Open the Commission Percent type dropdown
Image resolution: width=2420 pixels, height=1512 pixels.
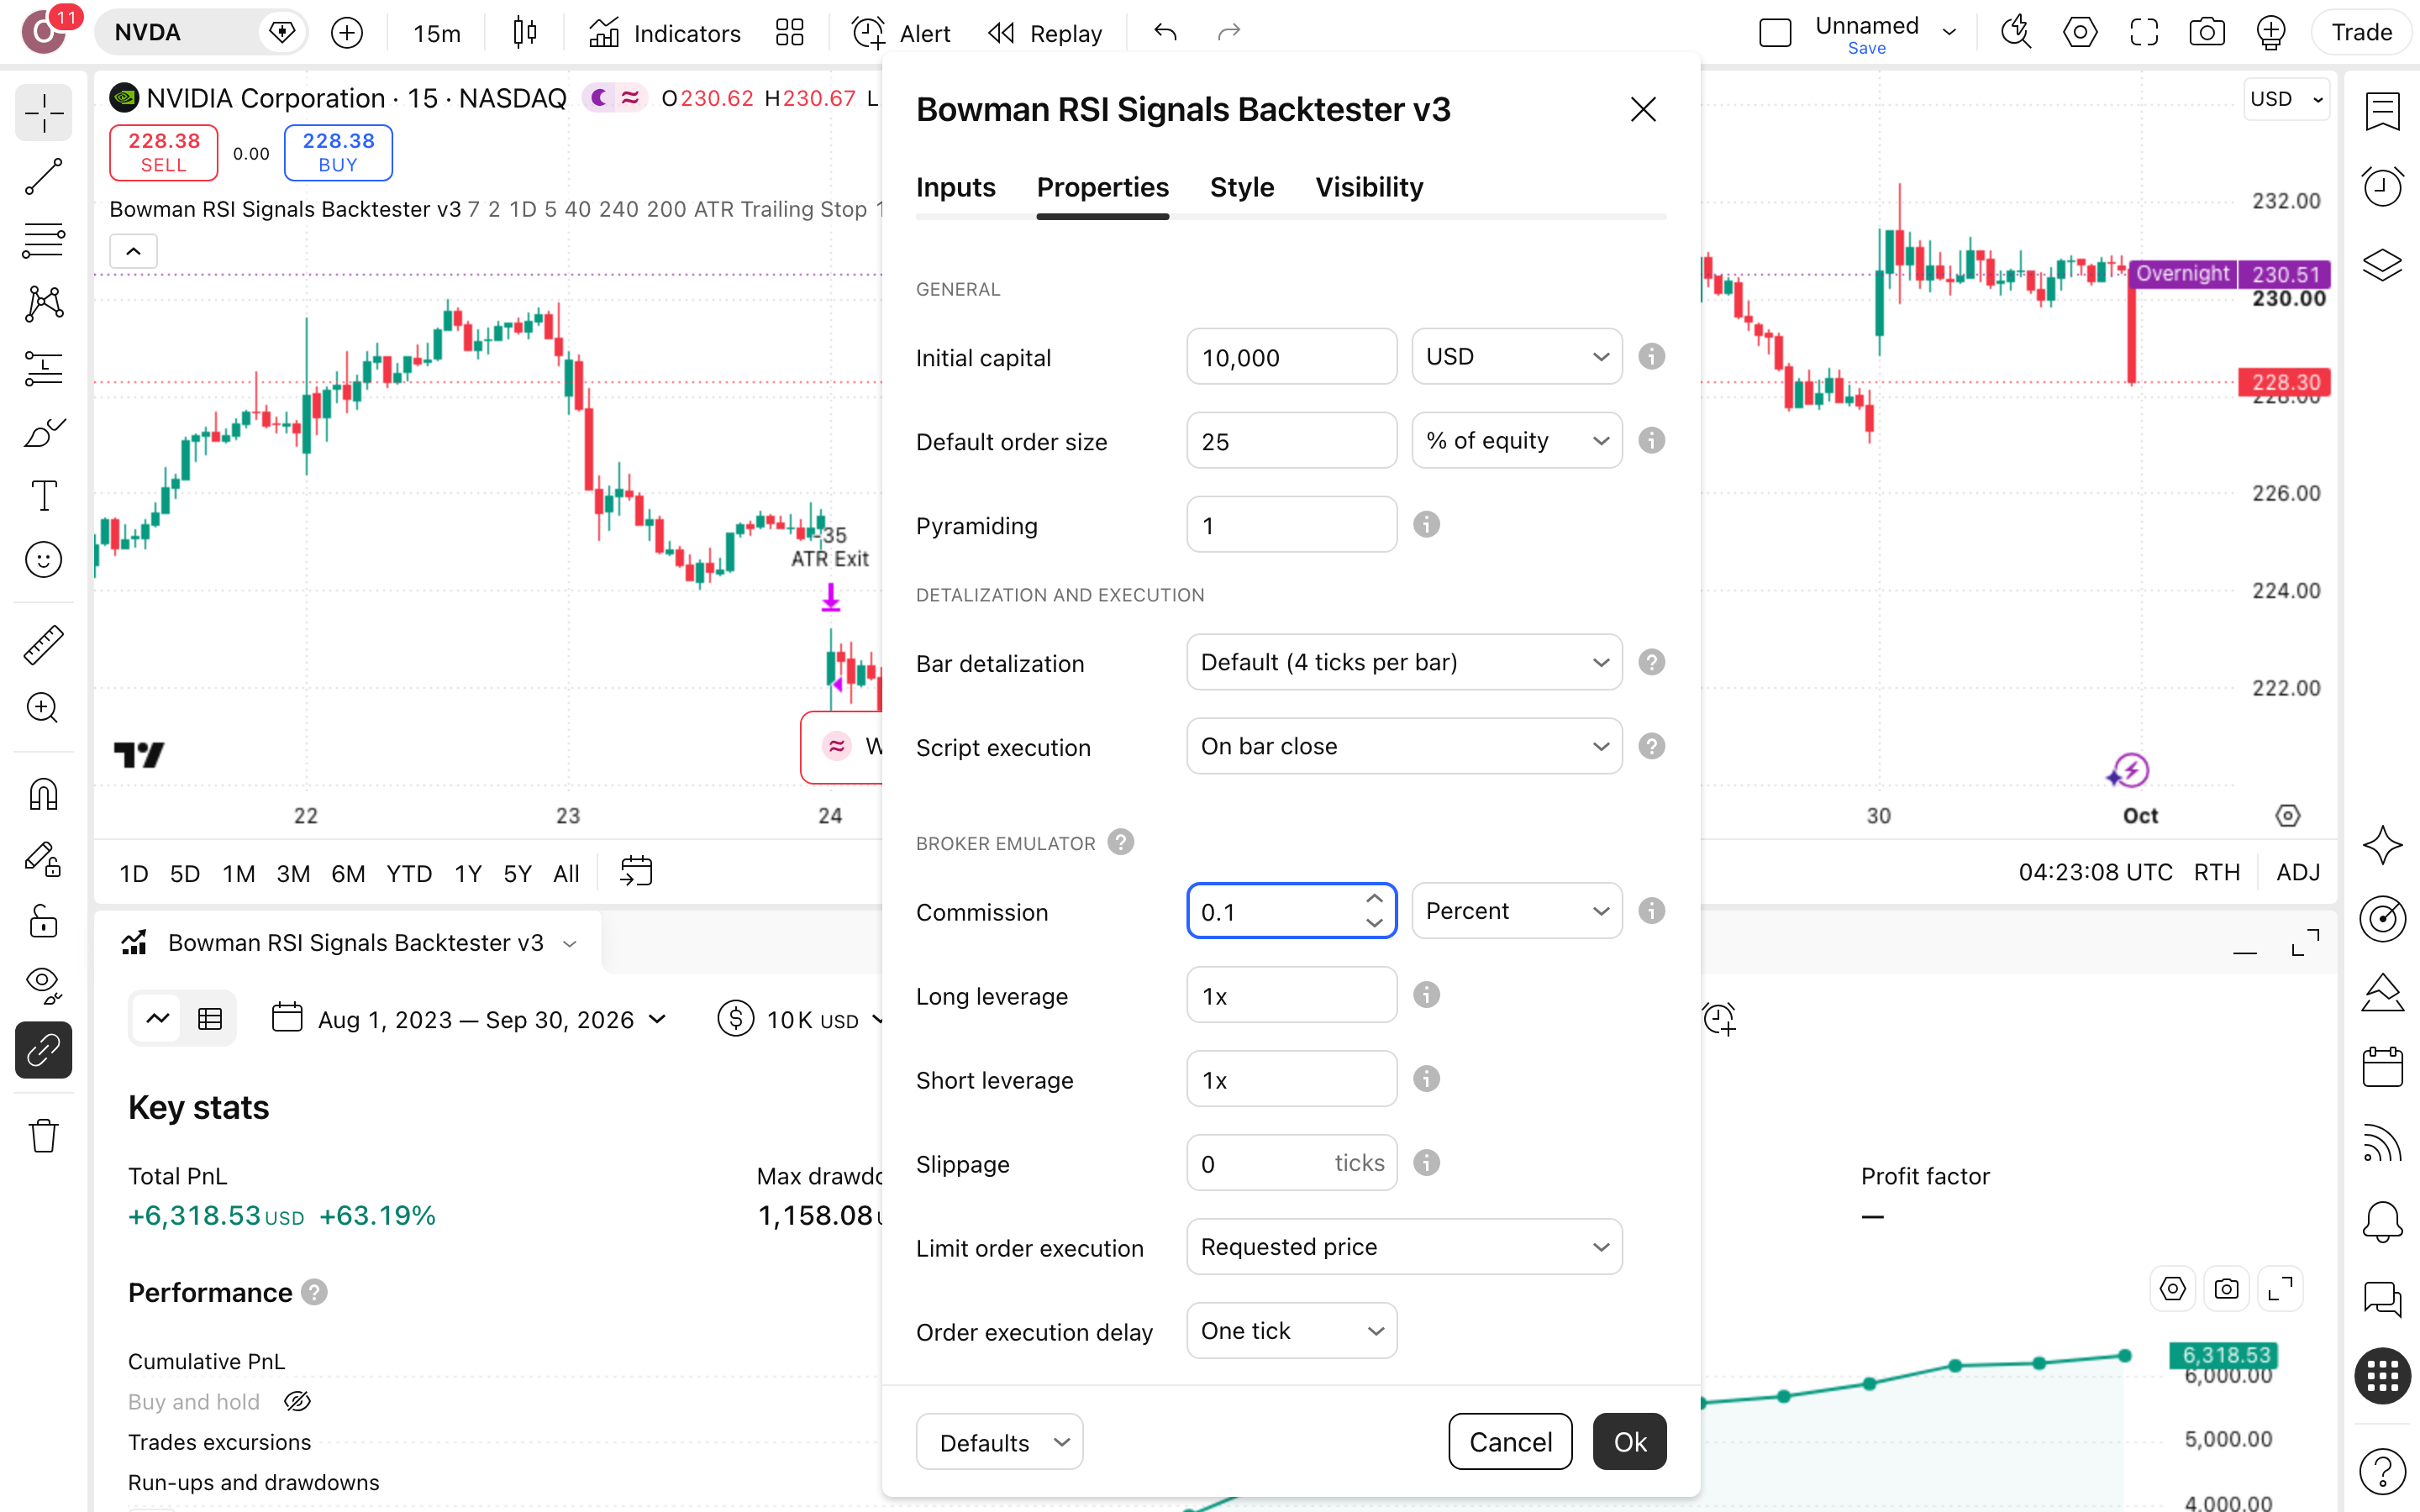(x=1516, y=911)
